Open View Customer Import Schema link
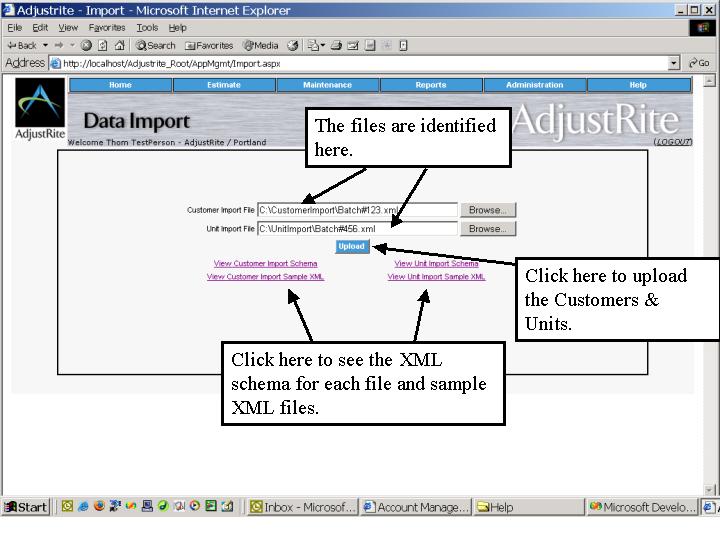Image resolution: width=720 pixels, height=540 pixels. [x=265, y=264]
